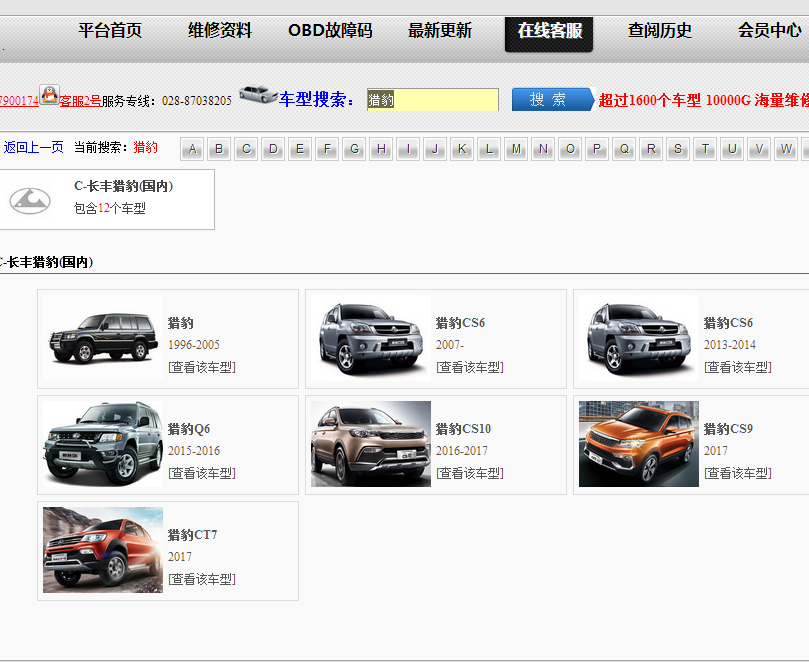Image resolution: width=809 pixels, height=662 pixels.
Task: Open the C-长丰猎豹(国内) brand title
Action: coord(124,186)
